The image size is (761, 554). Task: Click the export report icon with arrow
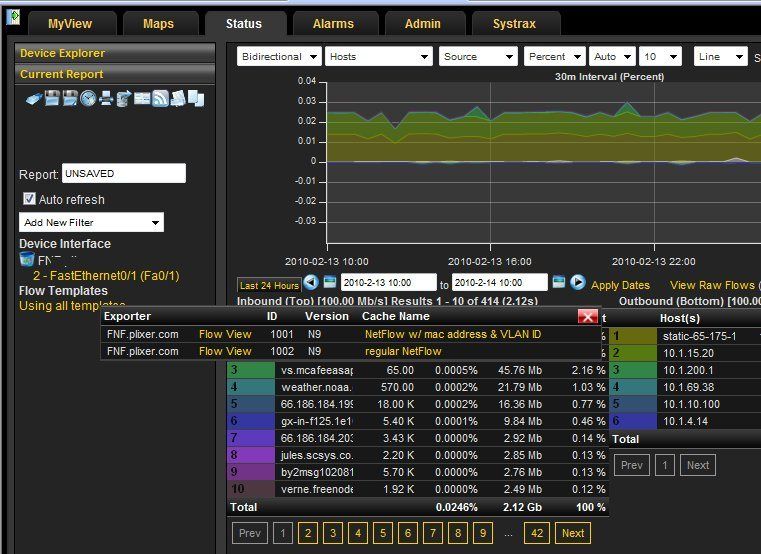[124, 99]
